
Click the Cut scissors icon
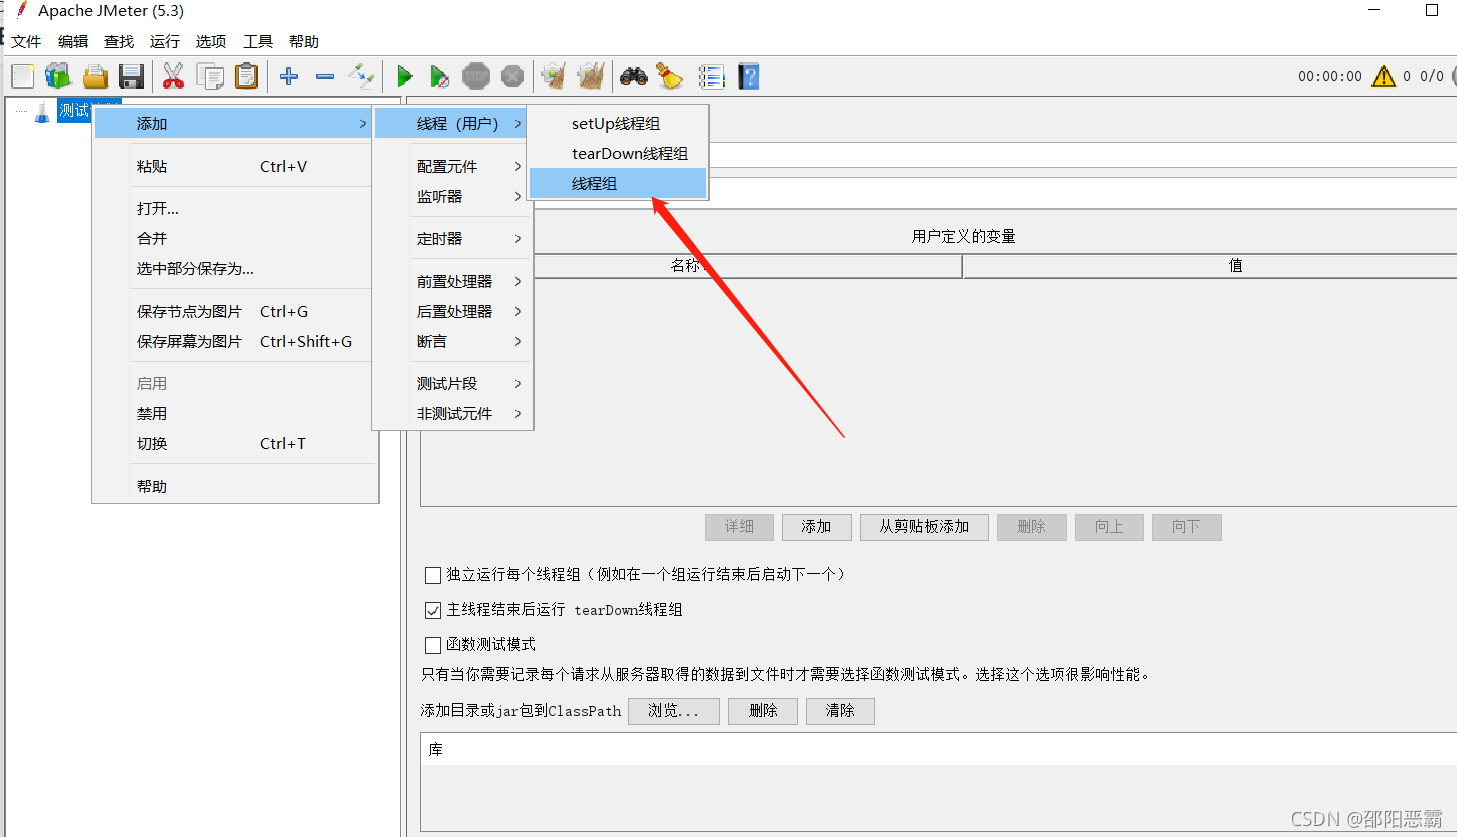(173, 76)
